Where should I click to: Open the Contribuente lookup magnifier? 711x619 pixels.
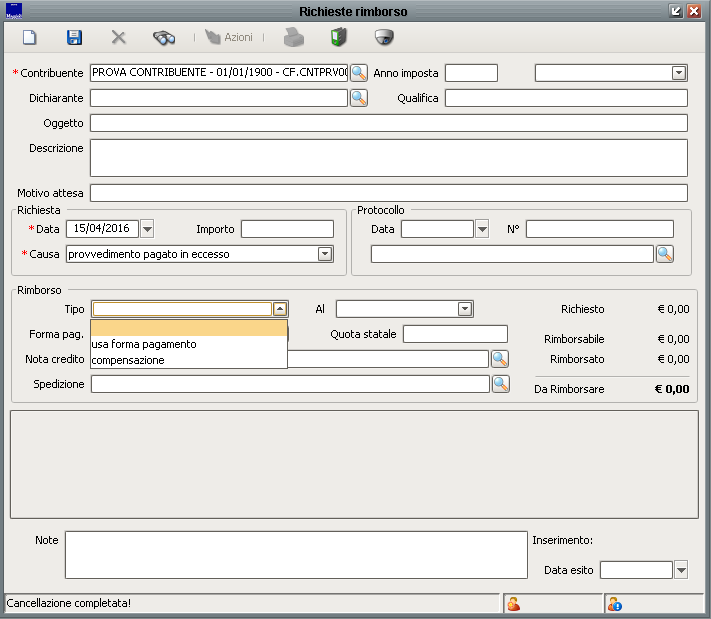tap(359, 73)
